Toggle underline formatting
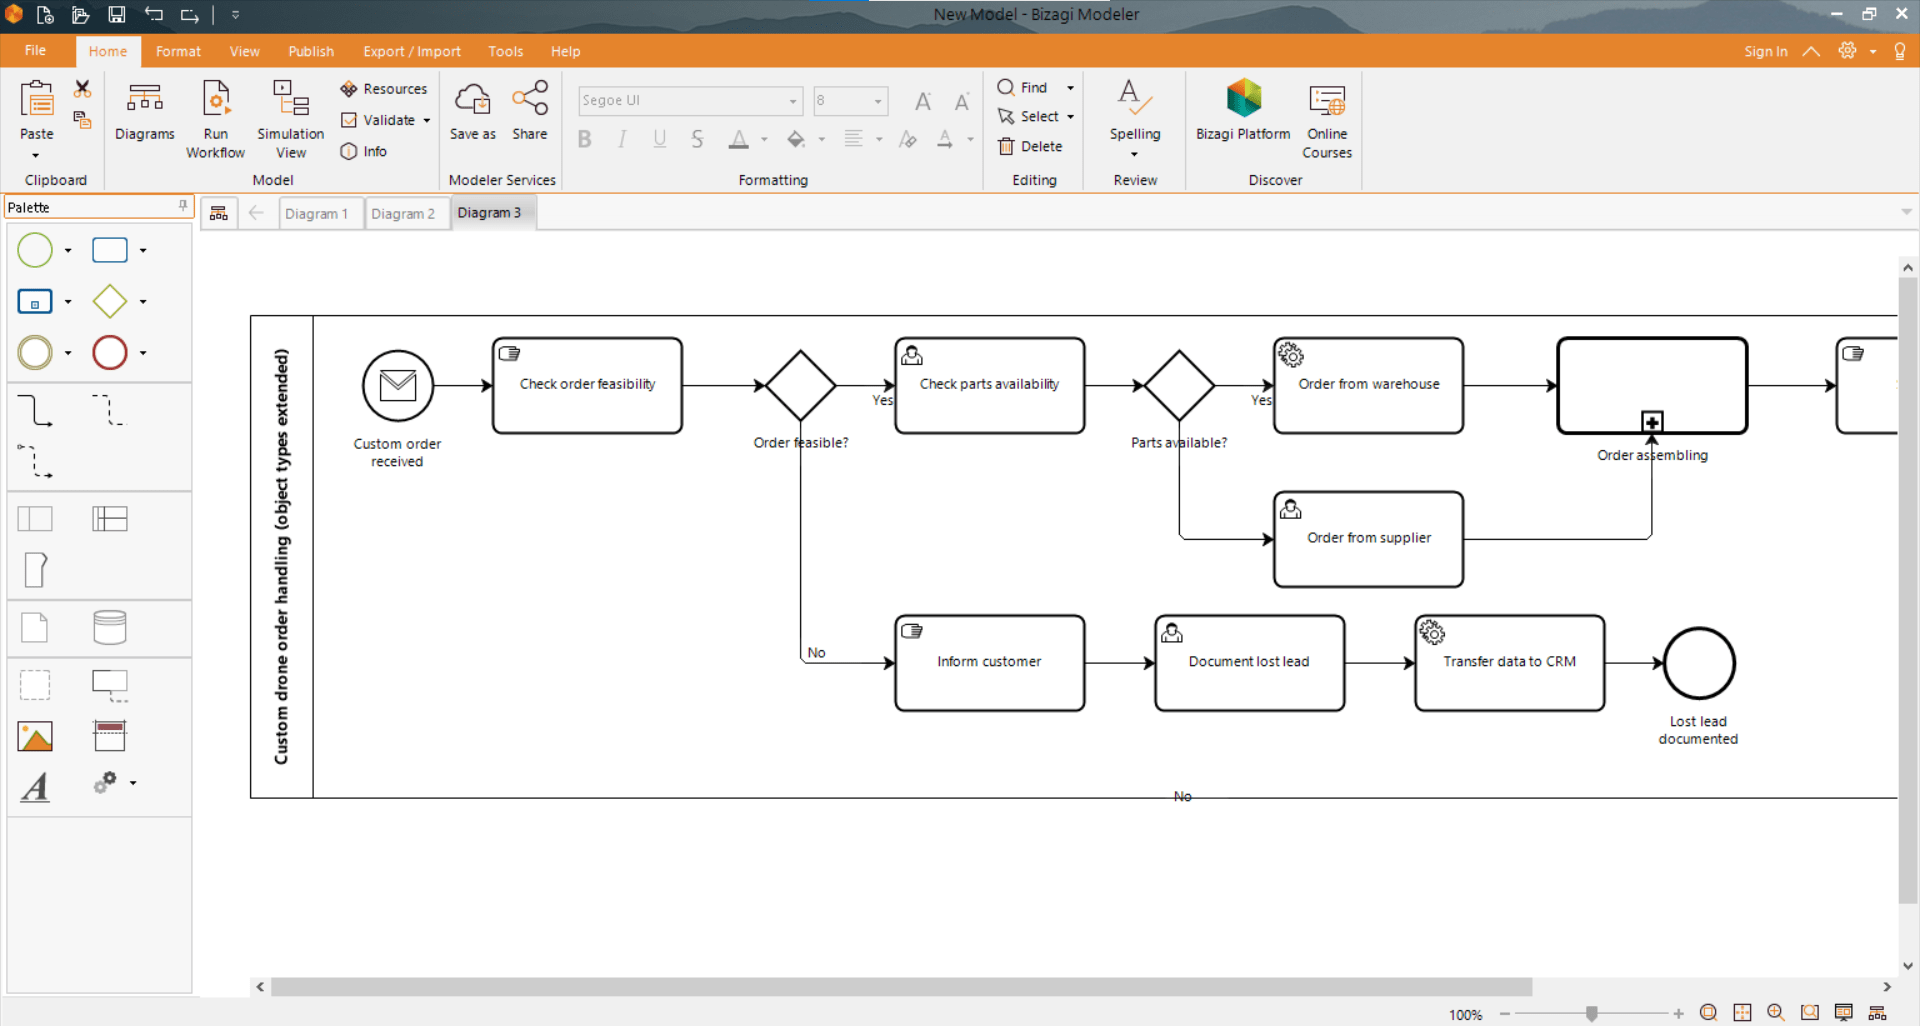 pyautogui.click(x=659, y=139)
